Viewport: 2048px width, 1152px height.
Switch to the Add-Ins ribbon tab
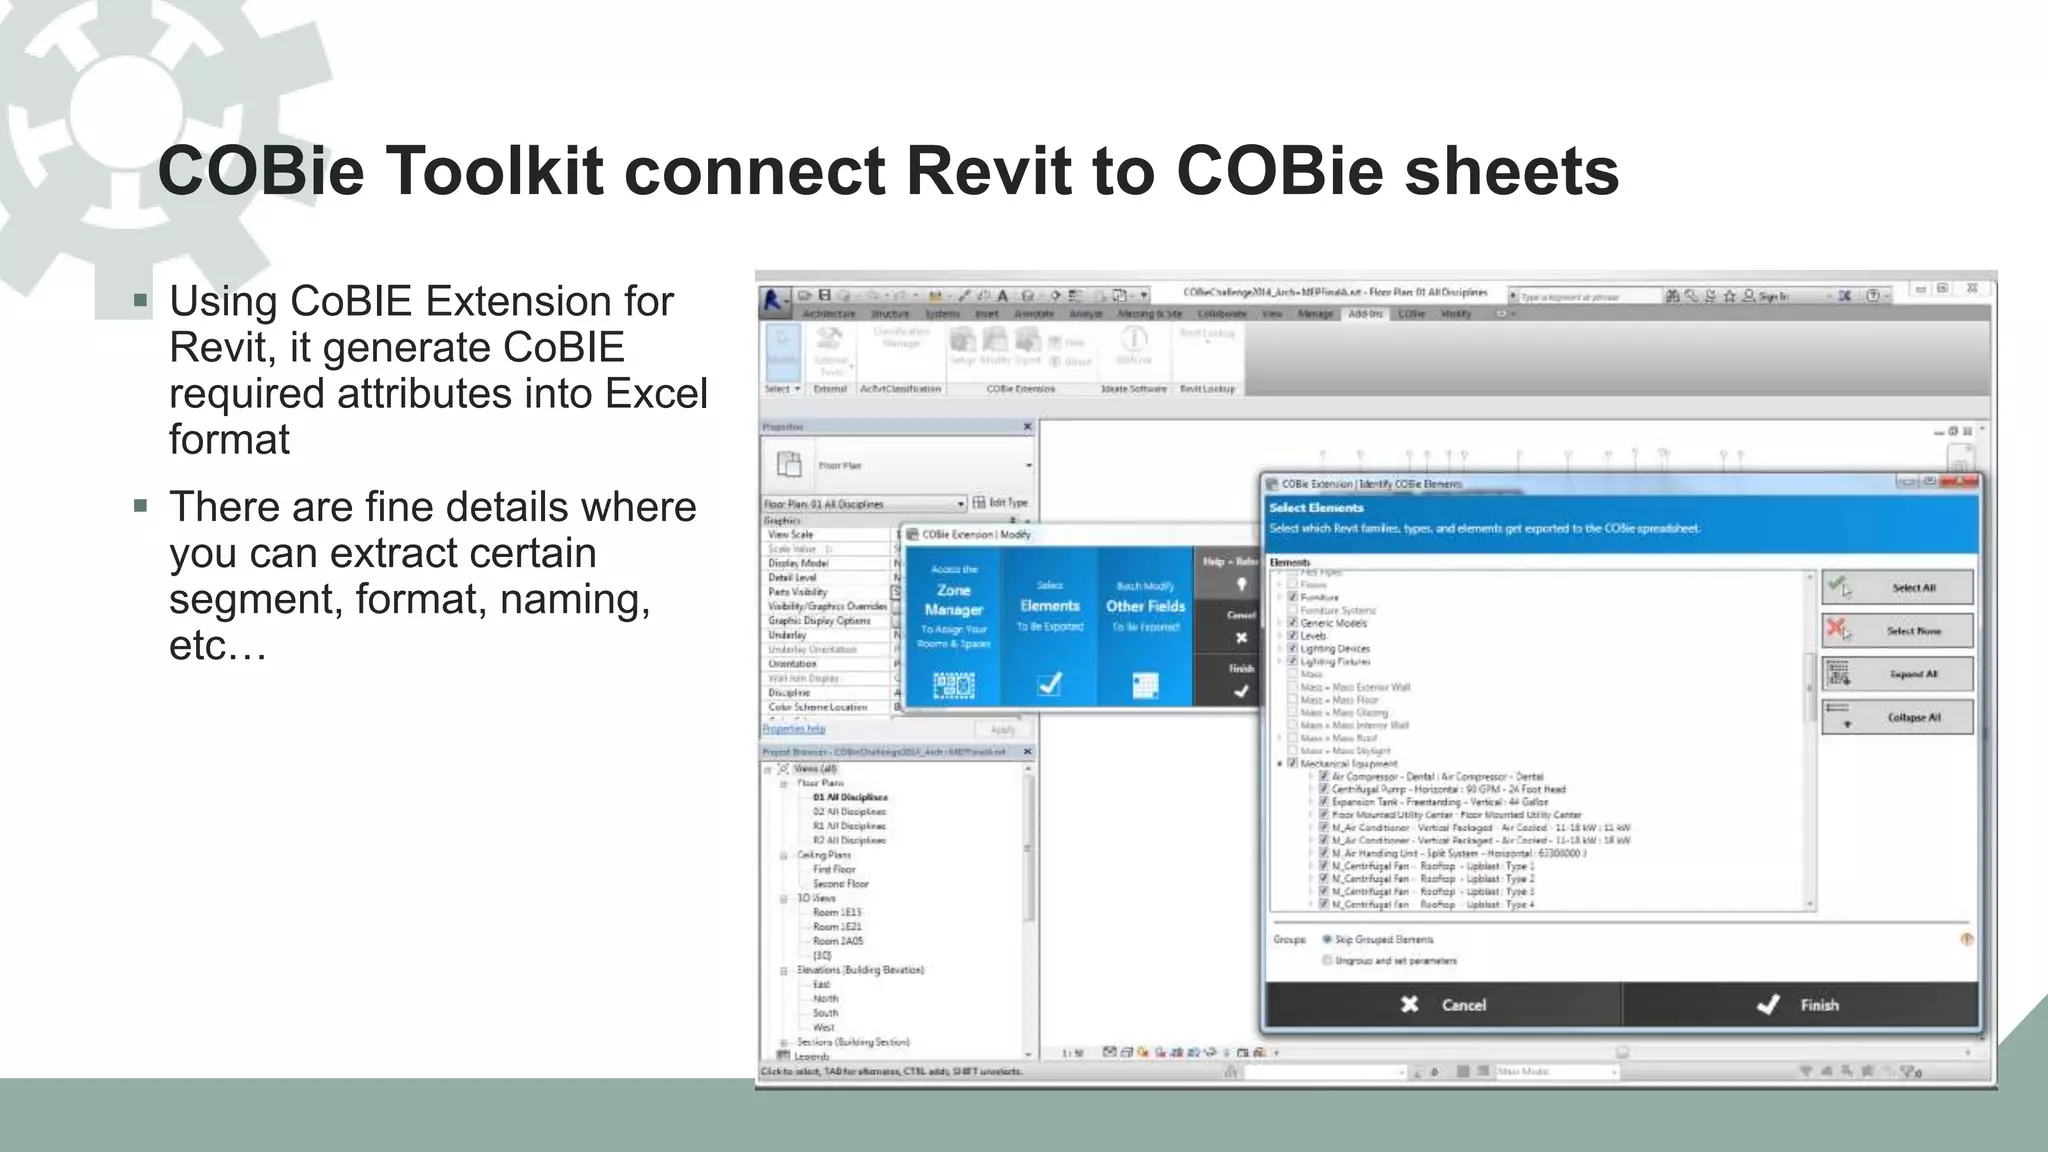click(x=1365, y=314)
